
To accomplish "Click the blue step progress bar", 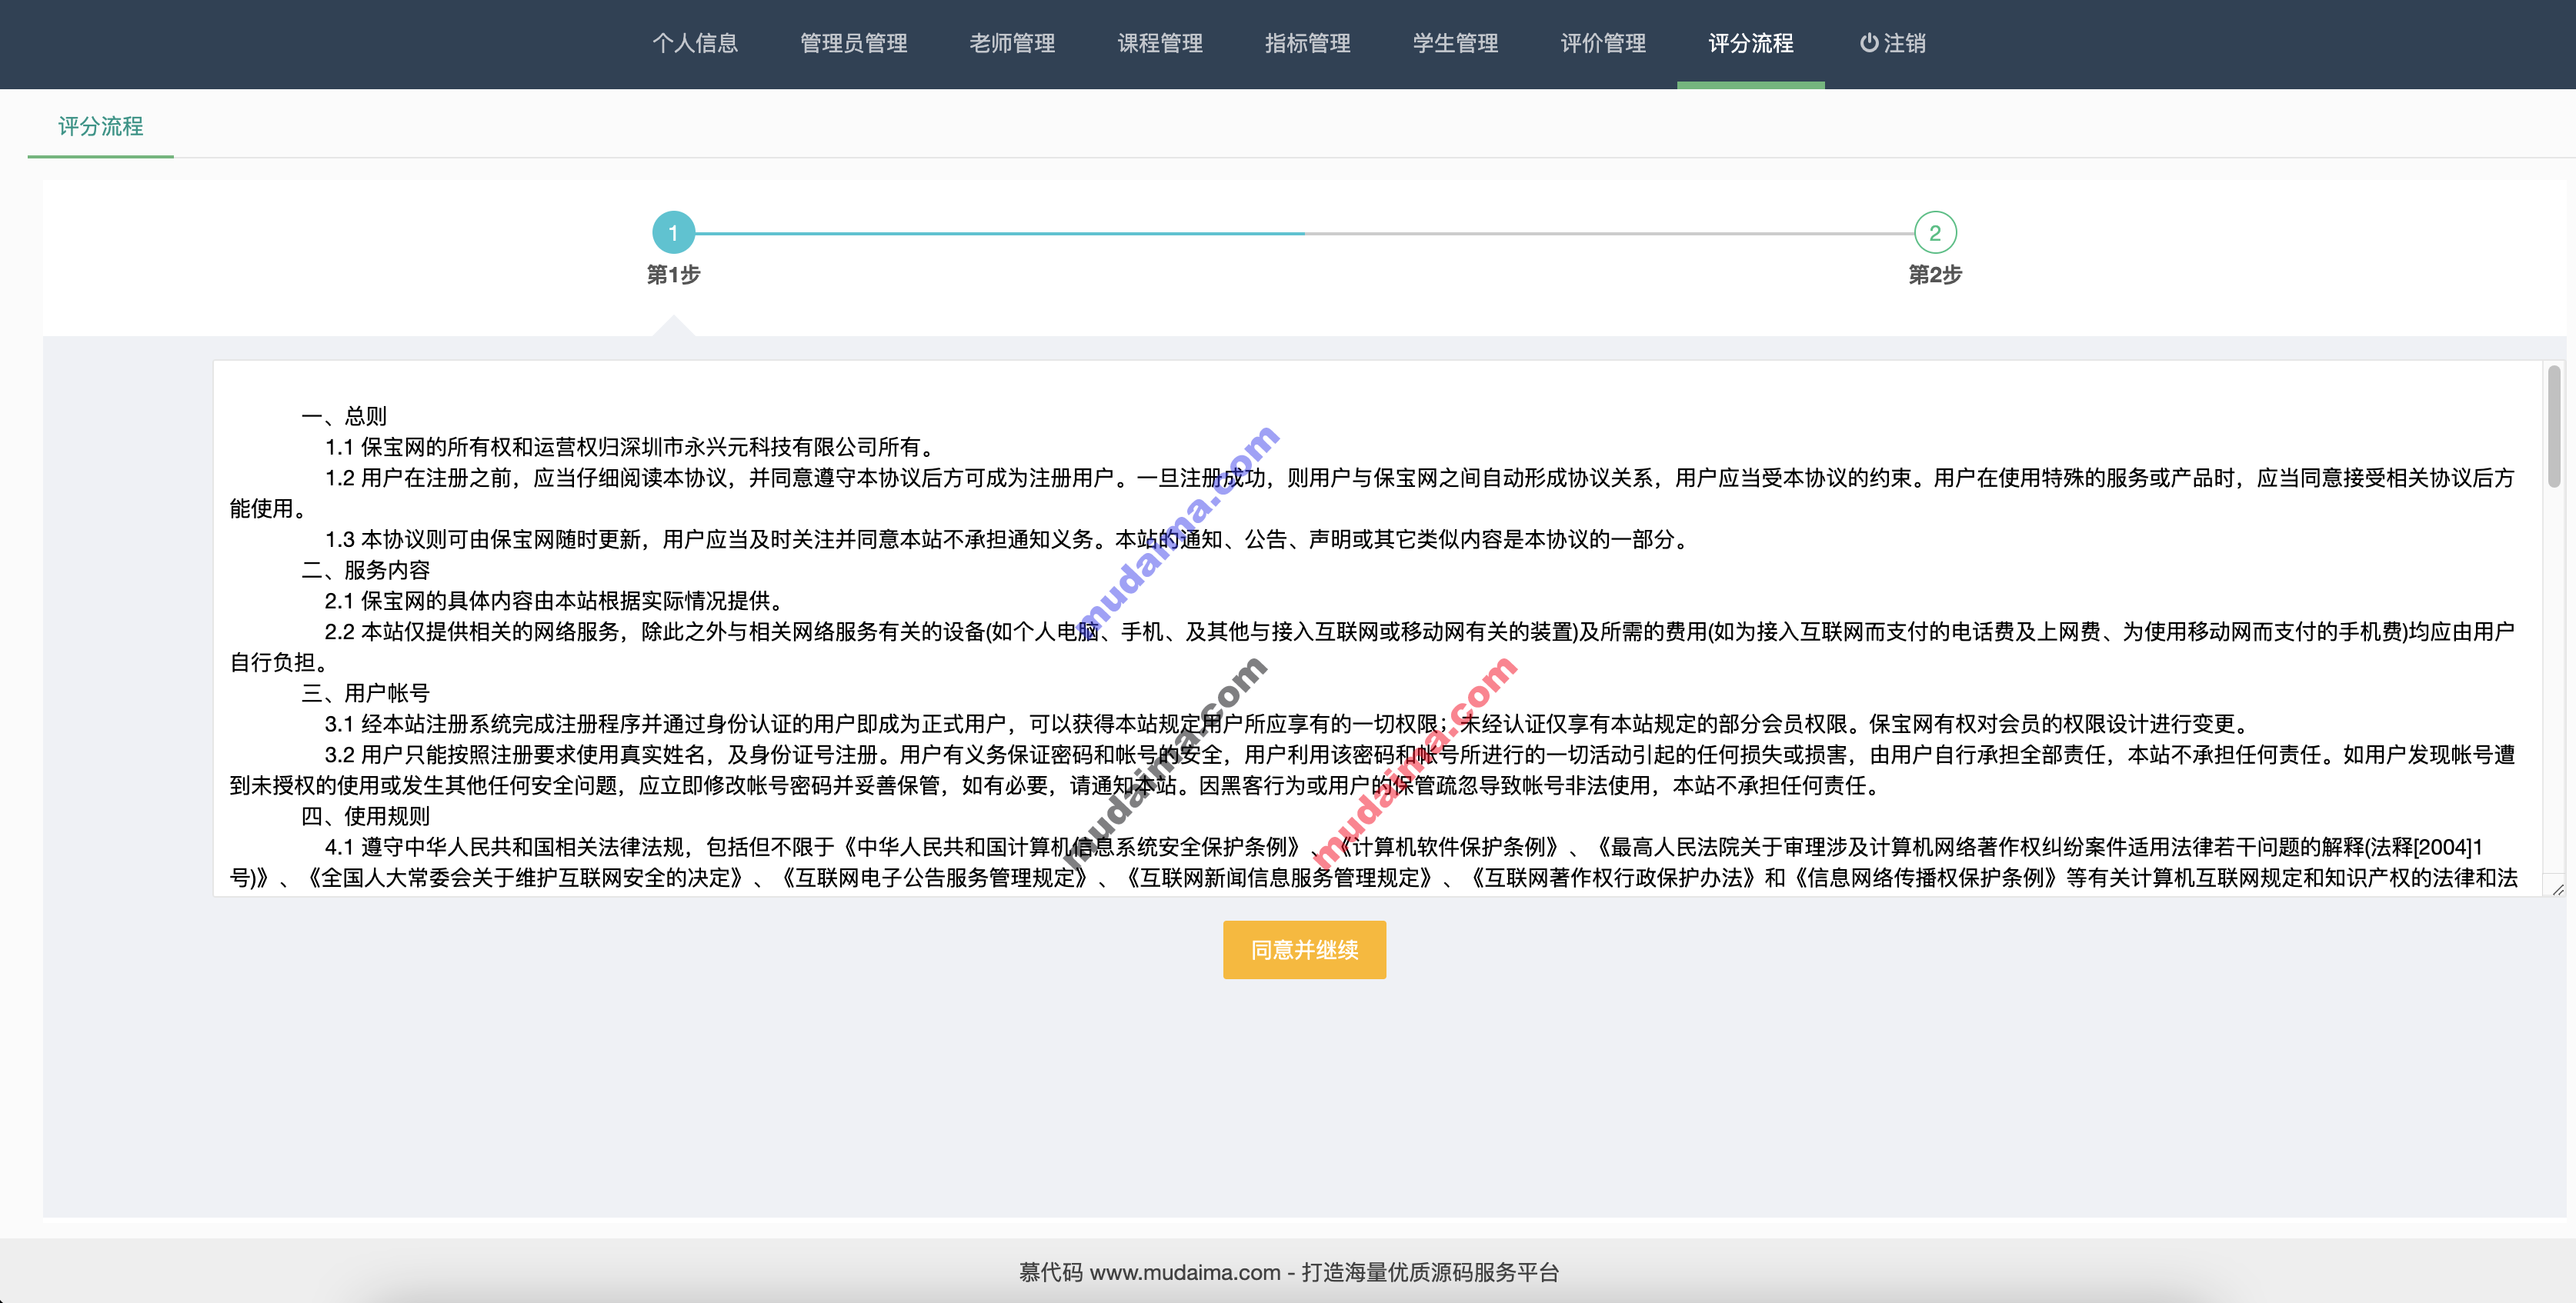I will point(999,233).
